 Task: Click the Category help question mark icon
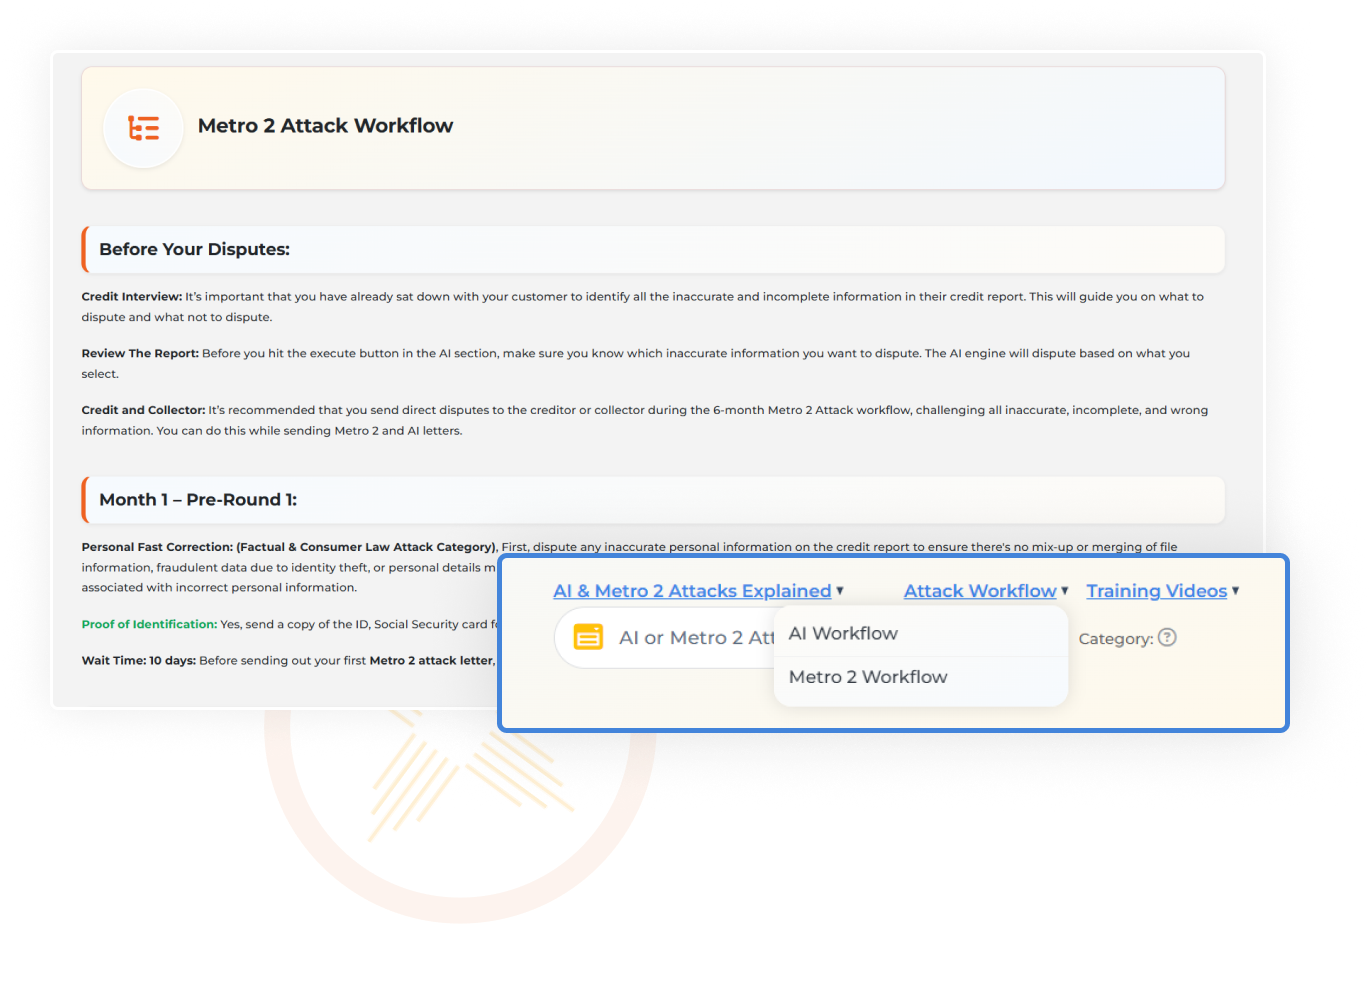[1167, 637]
